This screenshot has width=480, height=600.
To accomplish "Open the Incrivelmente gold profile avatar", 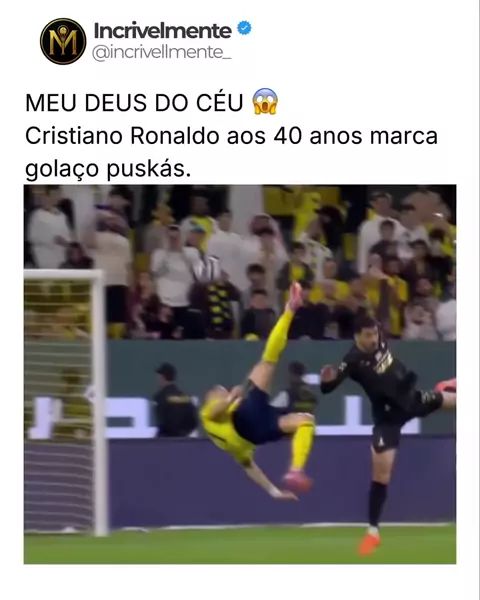I will click(x=63, y=41).
